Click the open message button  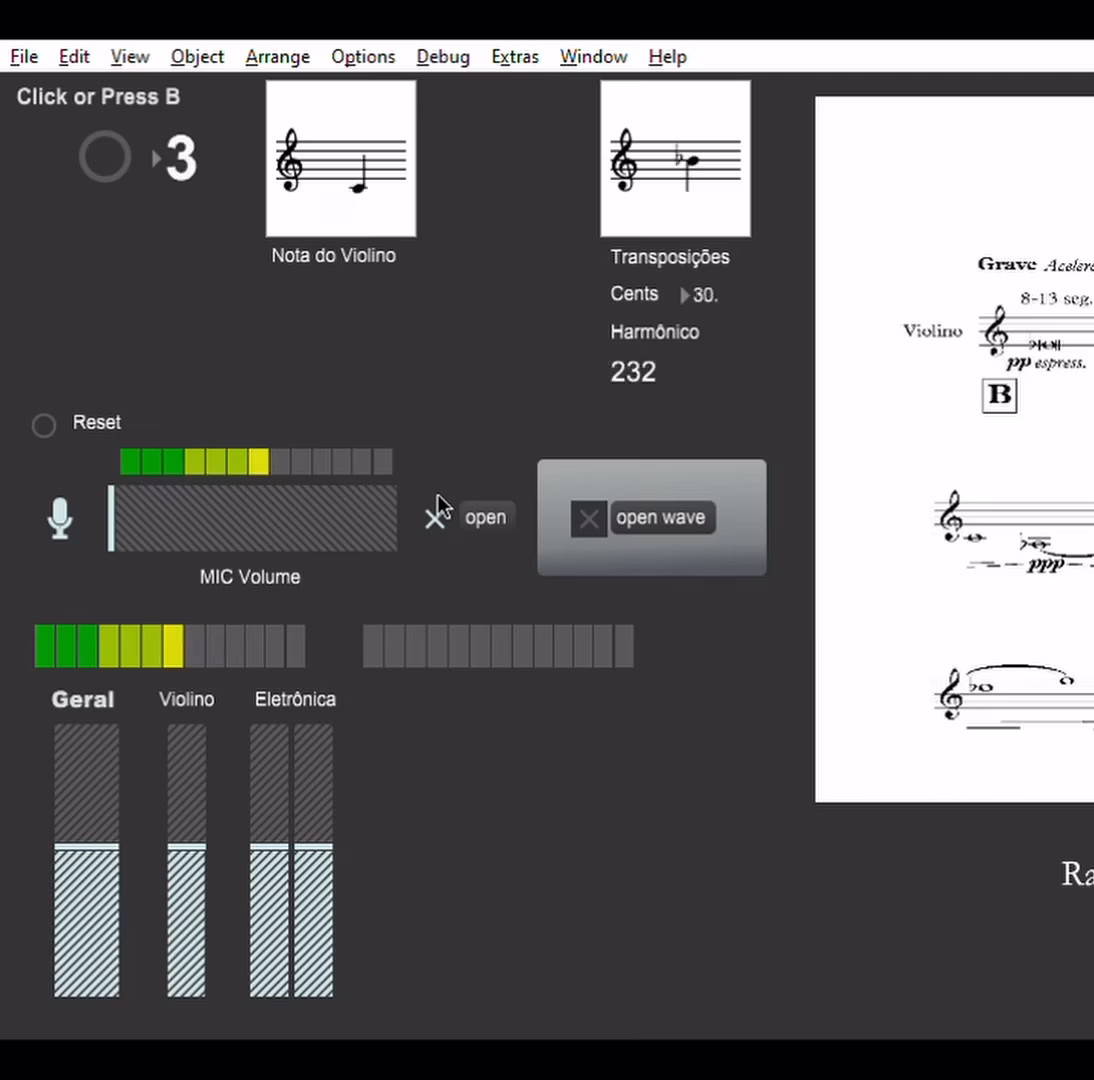point(486,518)
